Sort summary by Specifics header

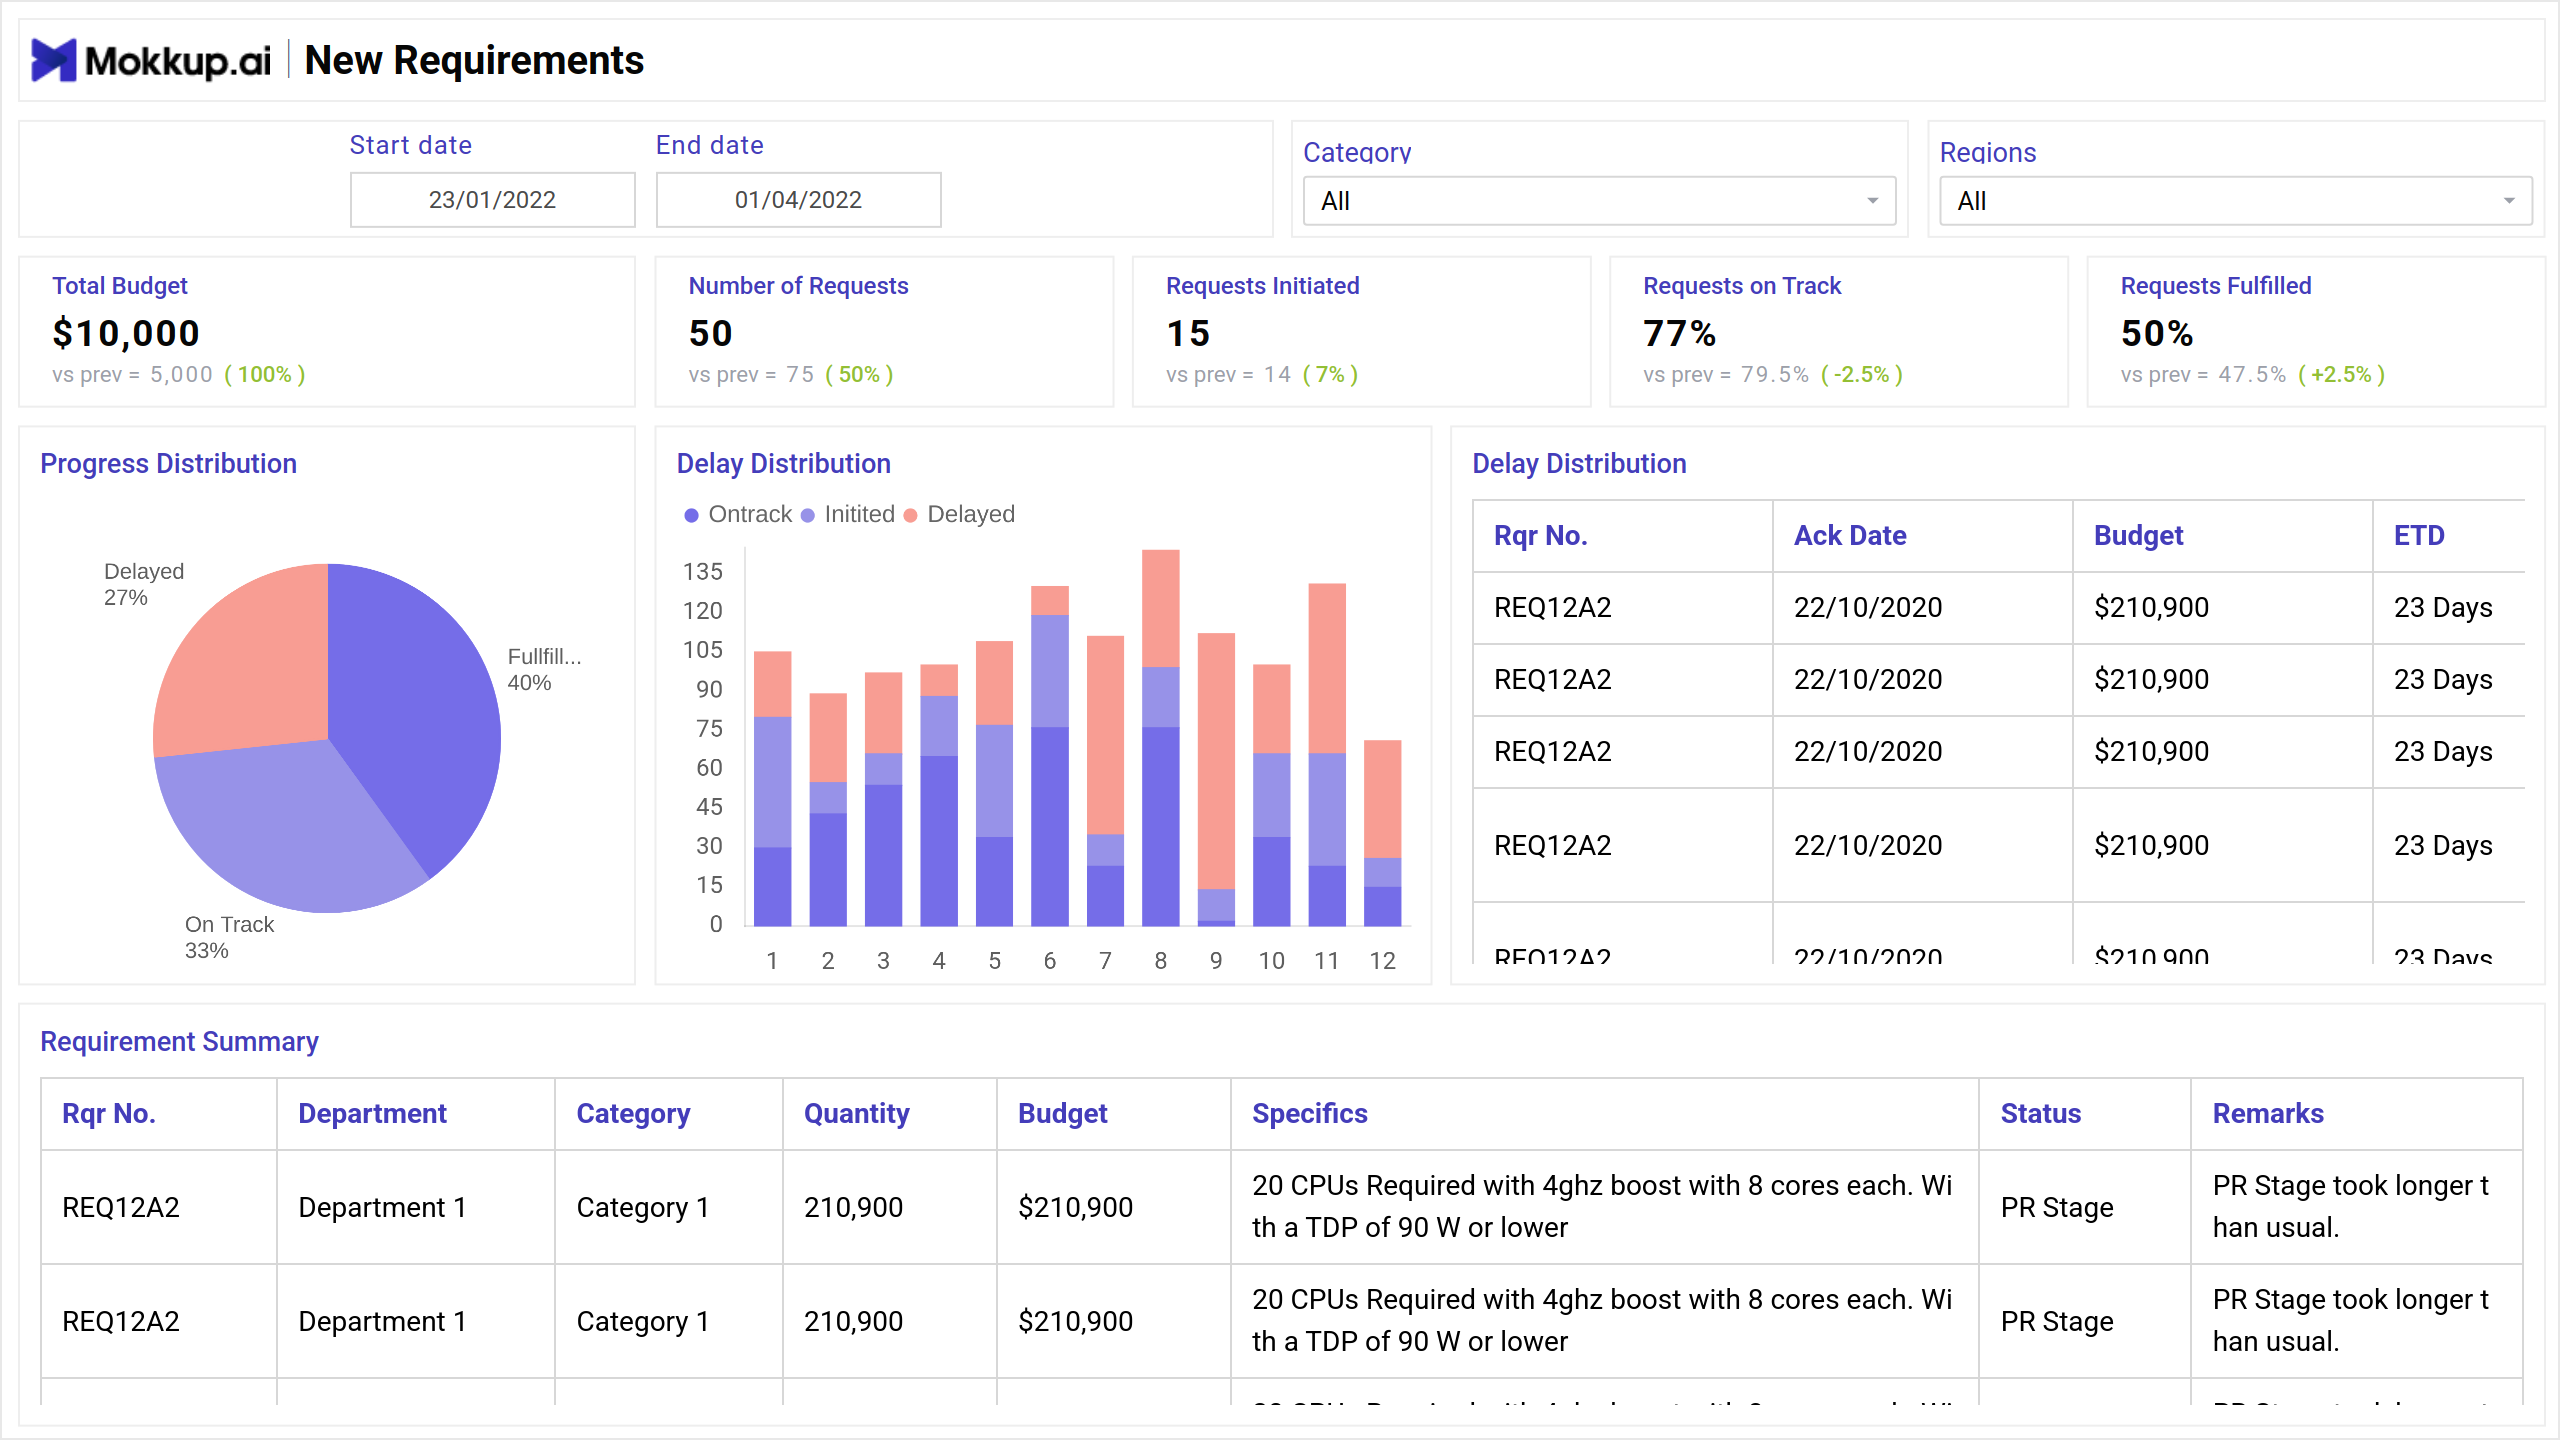pyautogui.click(x=1309, y=1114)
